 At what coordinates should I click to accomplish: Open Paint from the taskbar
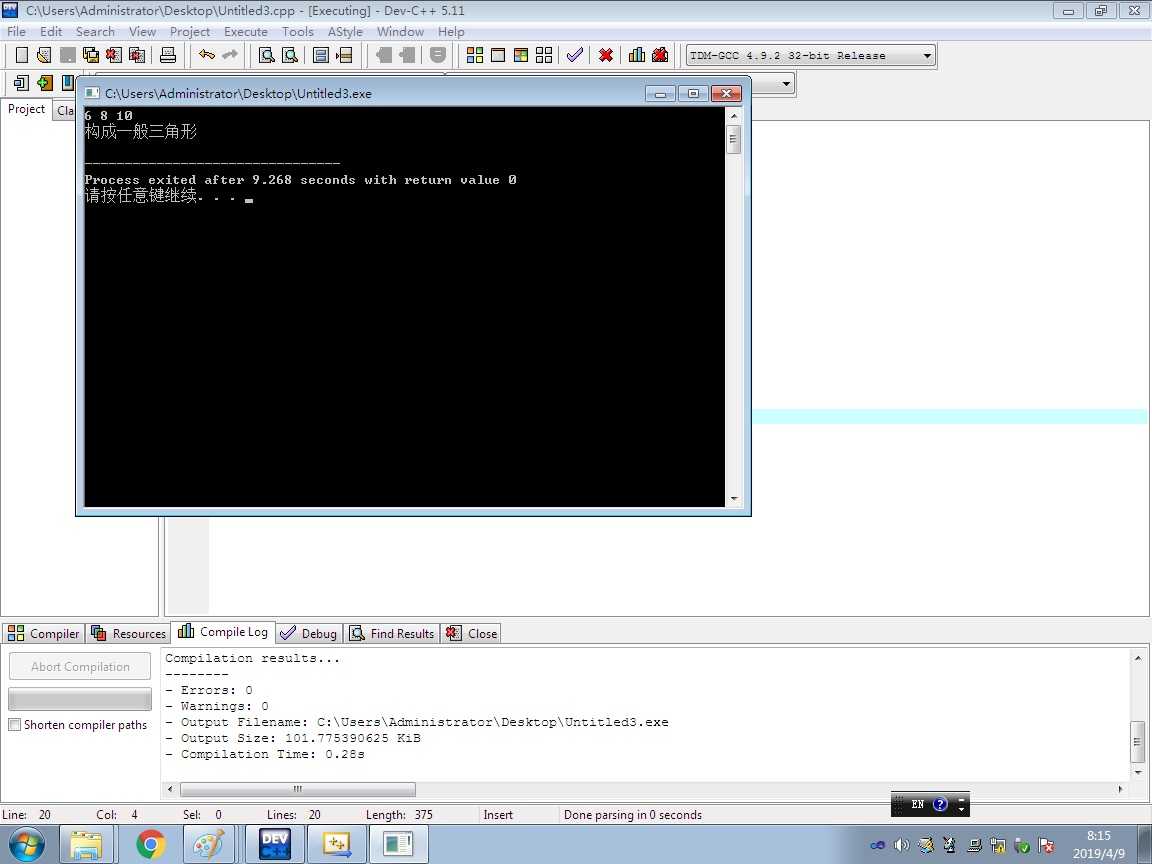(x=209, y=844)
